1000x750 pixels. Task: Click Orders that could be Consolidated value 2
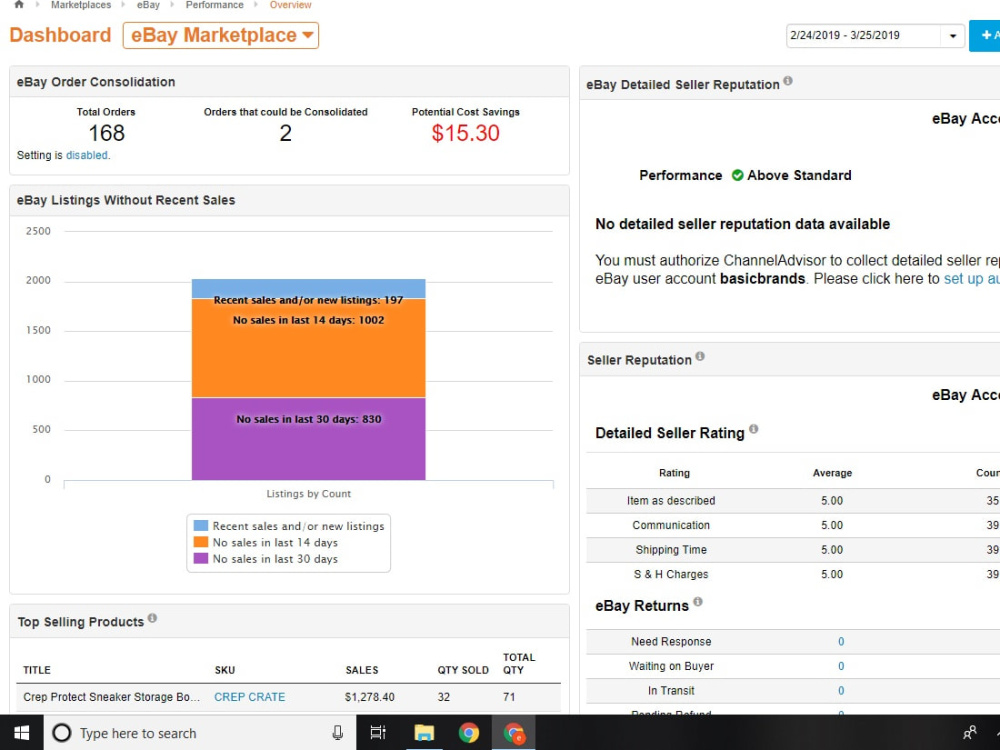point(286,133)
